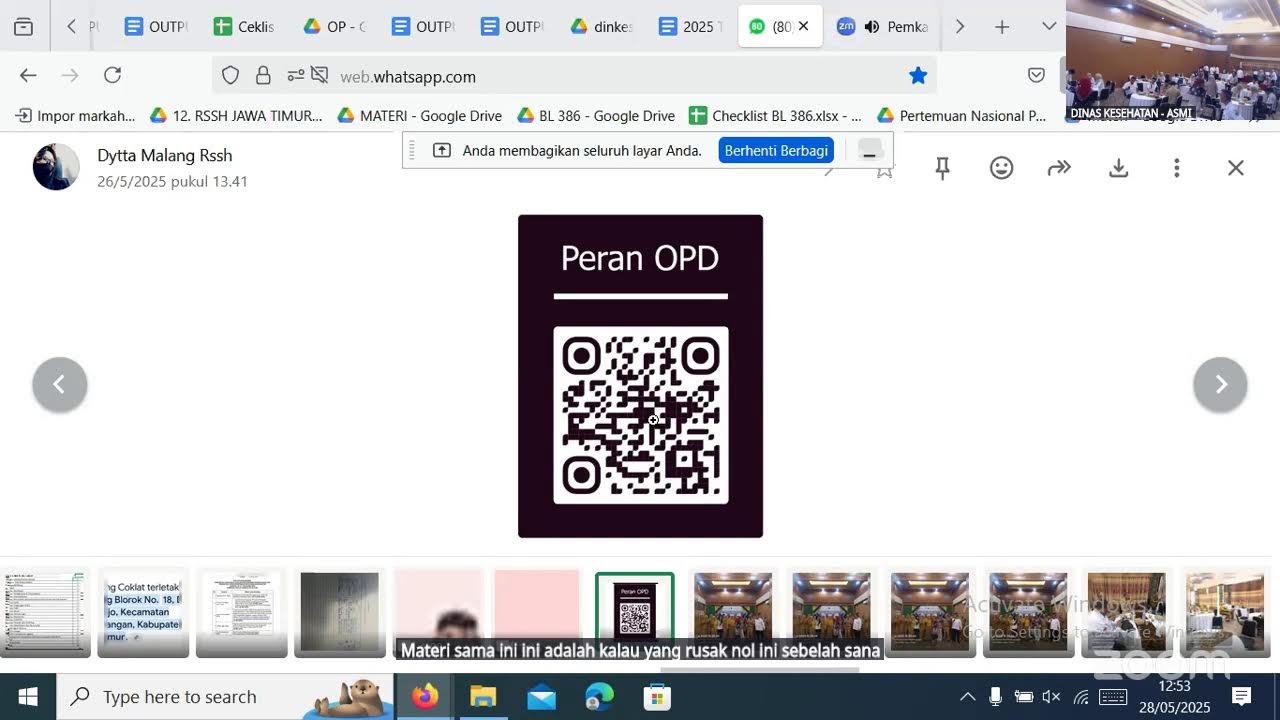The width and height of the screenshot is (1280, 720).
Task: Open MATERI - Google Drive bookmark
Action: pos(420,116)
